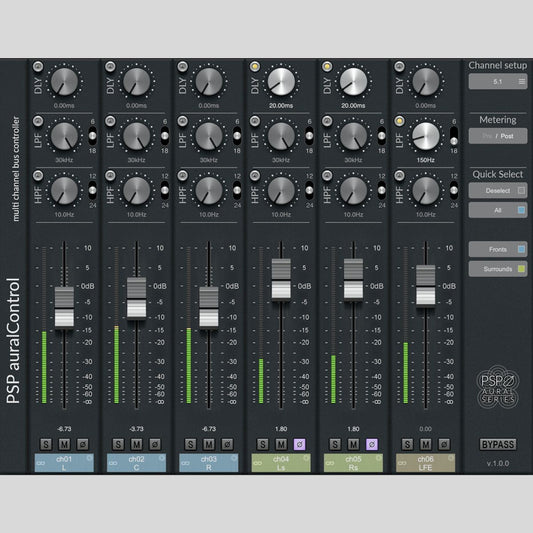Switch Metering between Pre and Post
This screenshot has height=533, width=533.
(498, 136)
